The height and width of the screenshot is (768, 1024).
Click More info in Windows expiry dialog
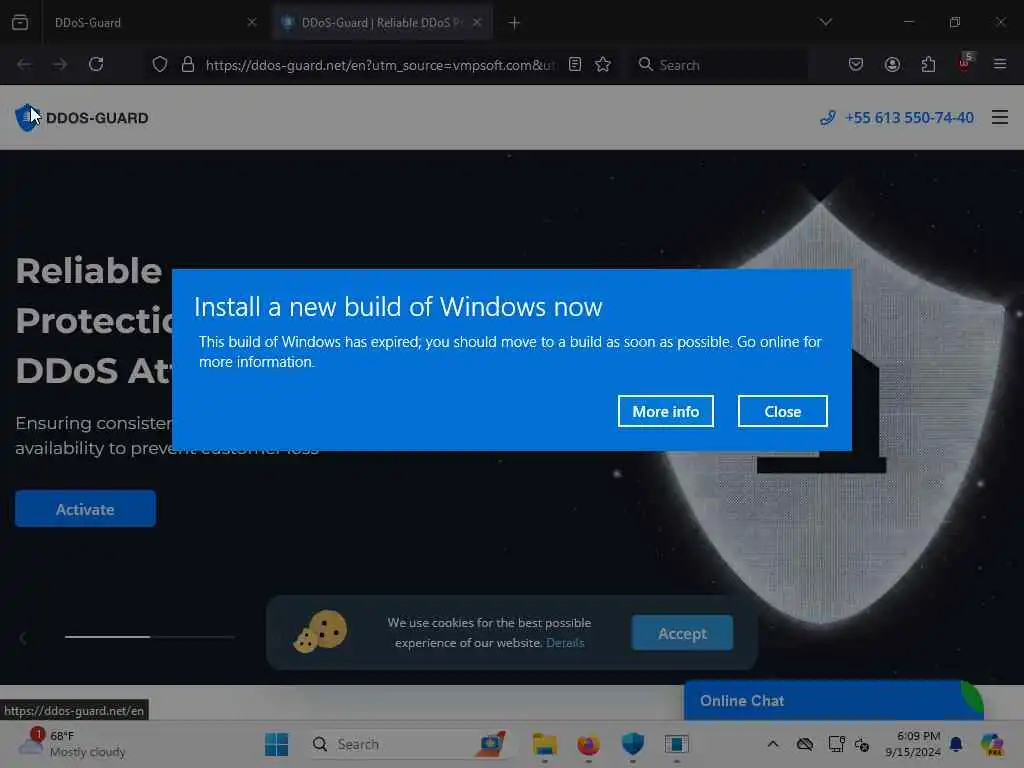[x=665, y=411]
